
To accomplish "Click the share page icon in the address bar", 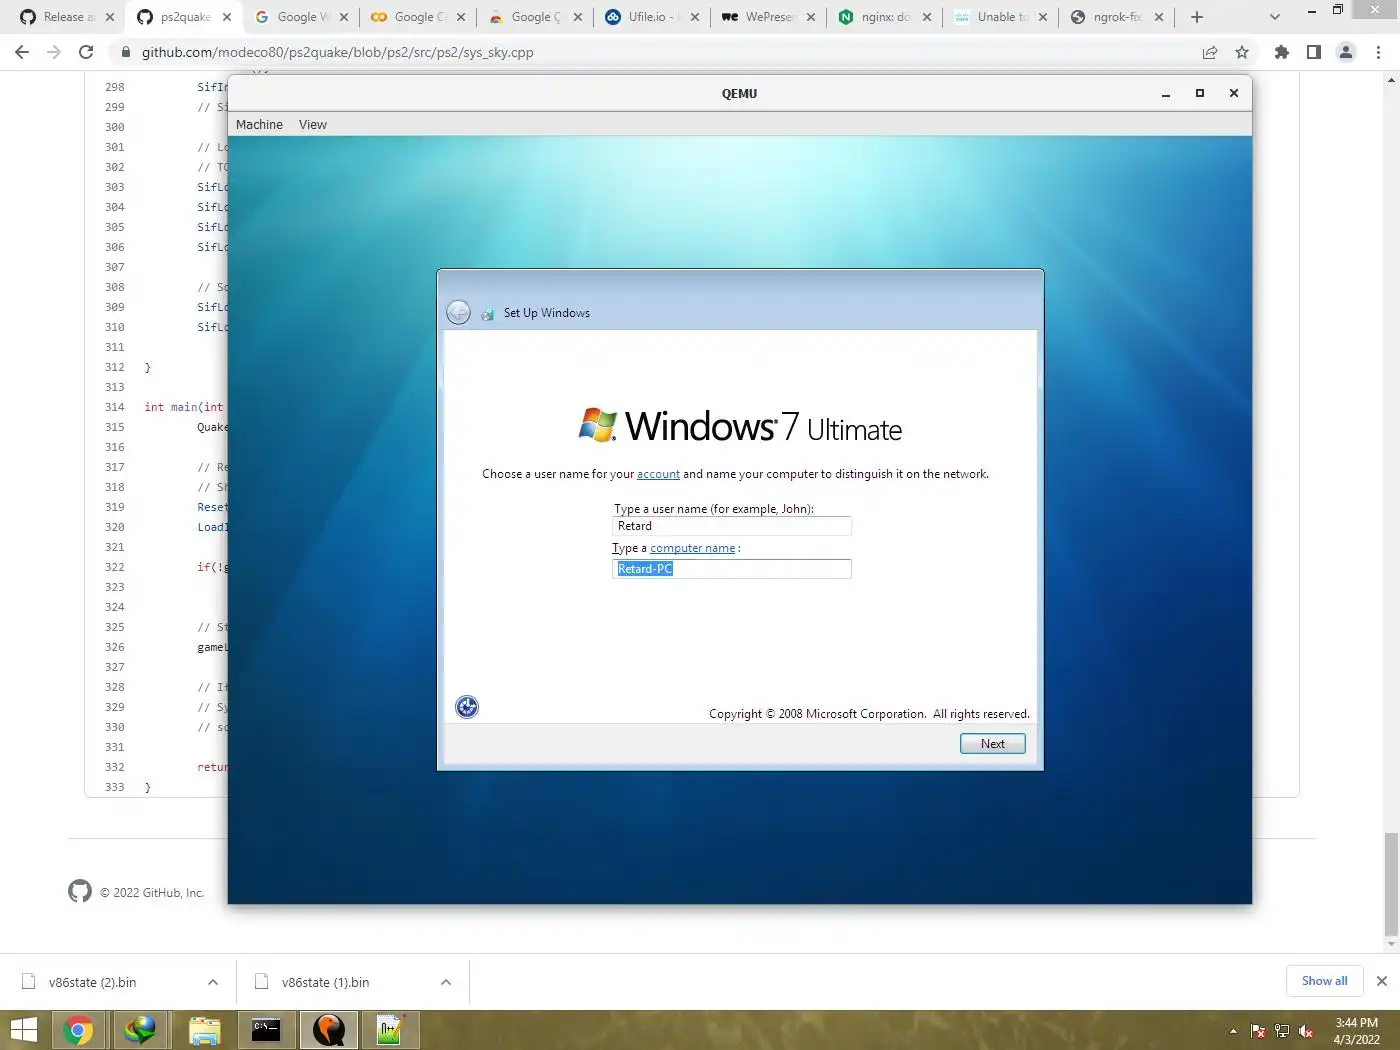I will [1210, 52].
